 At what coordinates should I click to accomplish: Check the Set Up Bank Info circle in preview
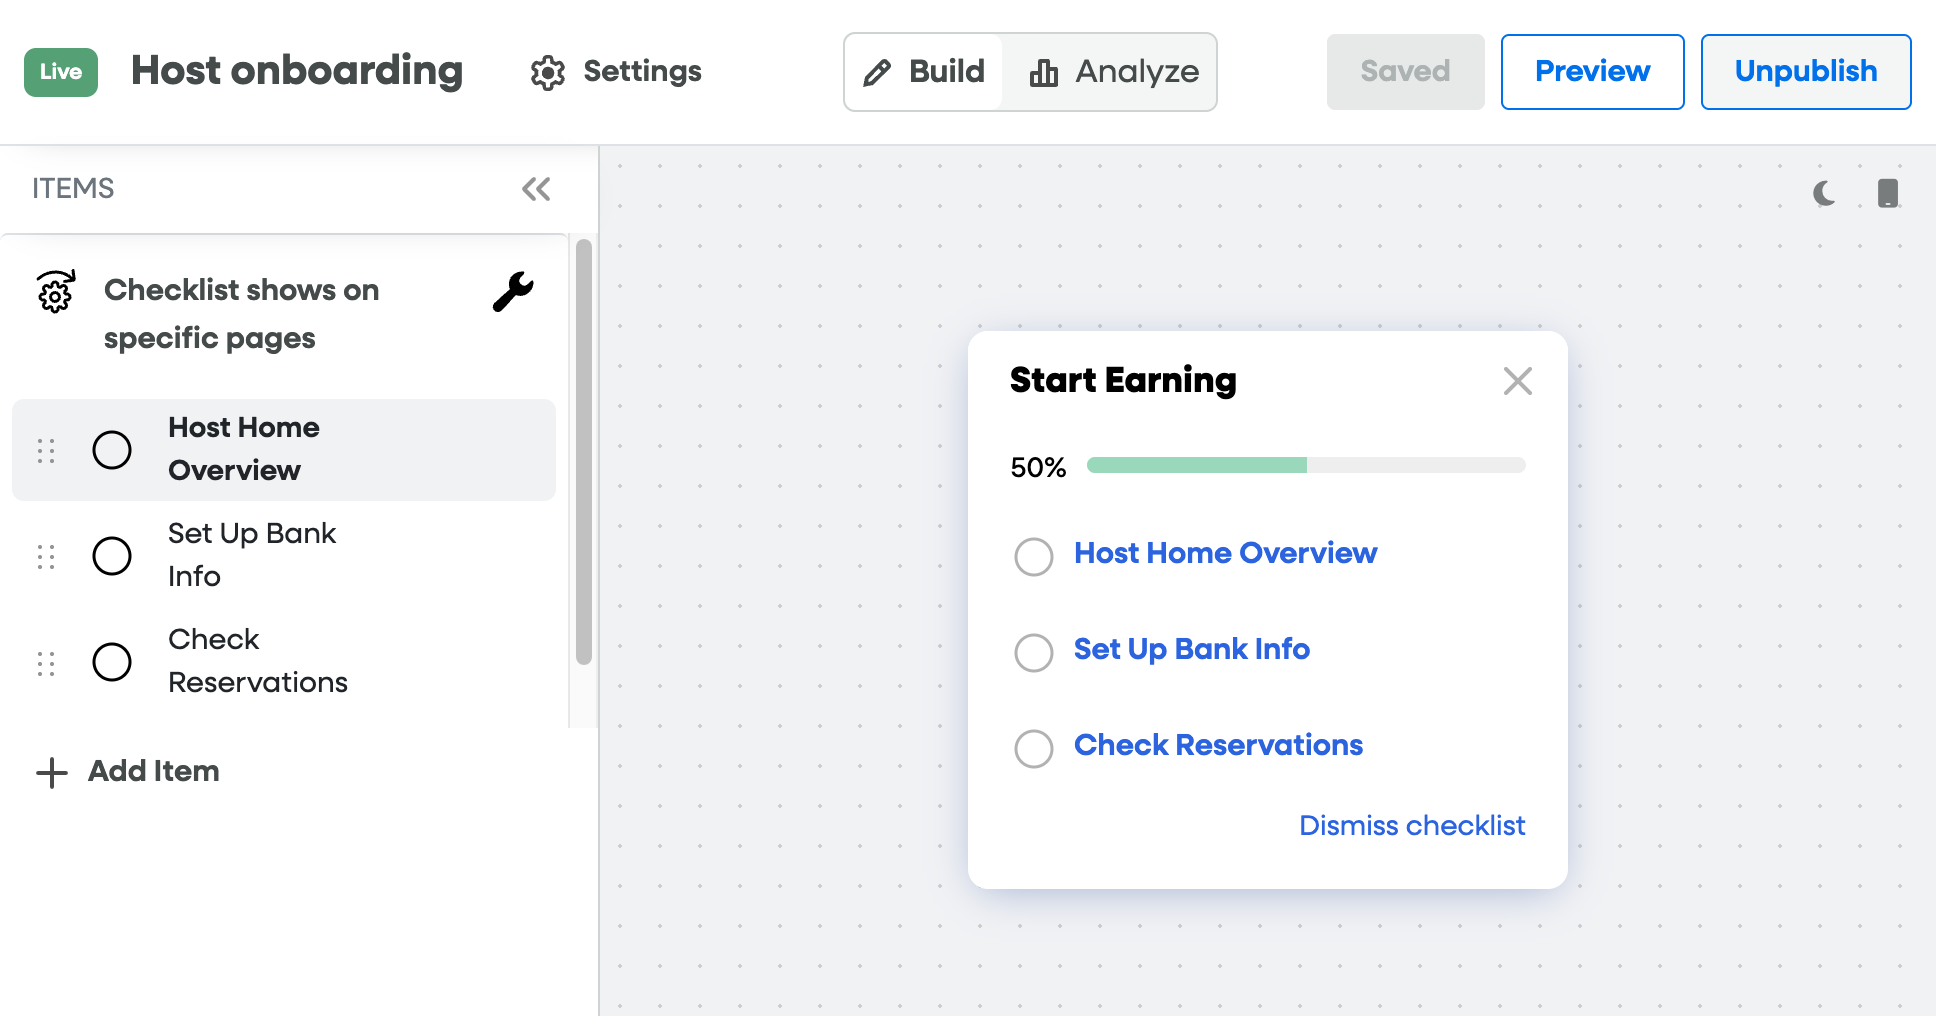(1033, 653)
